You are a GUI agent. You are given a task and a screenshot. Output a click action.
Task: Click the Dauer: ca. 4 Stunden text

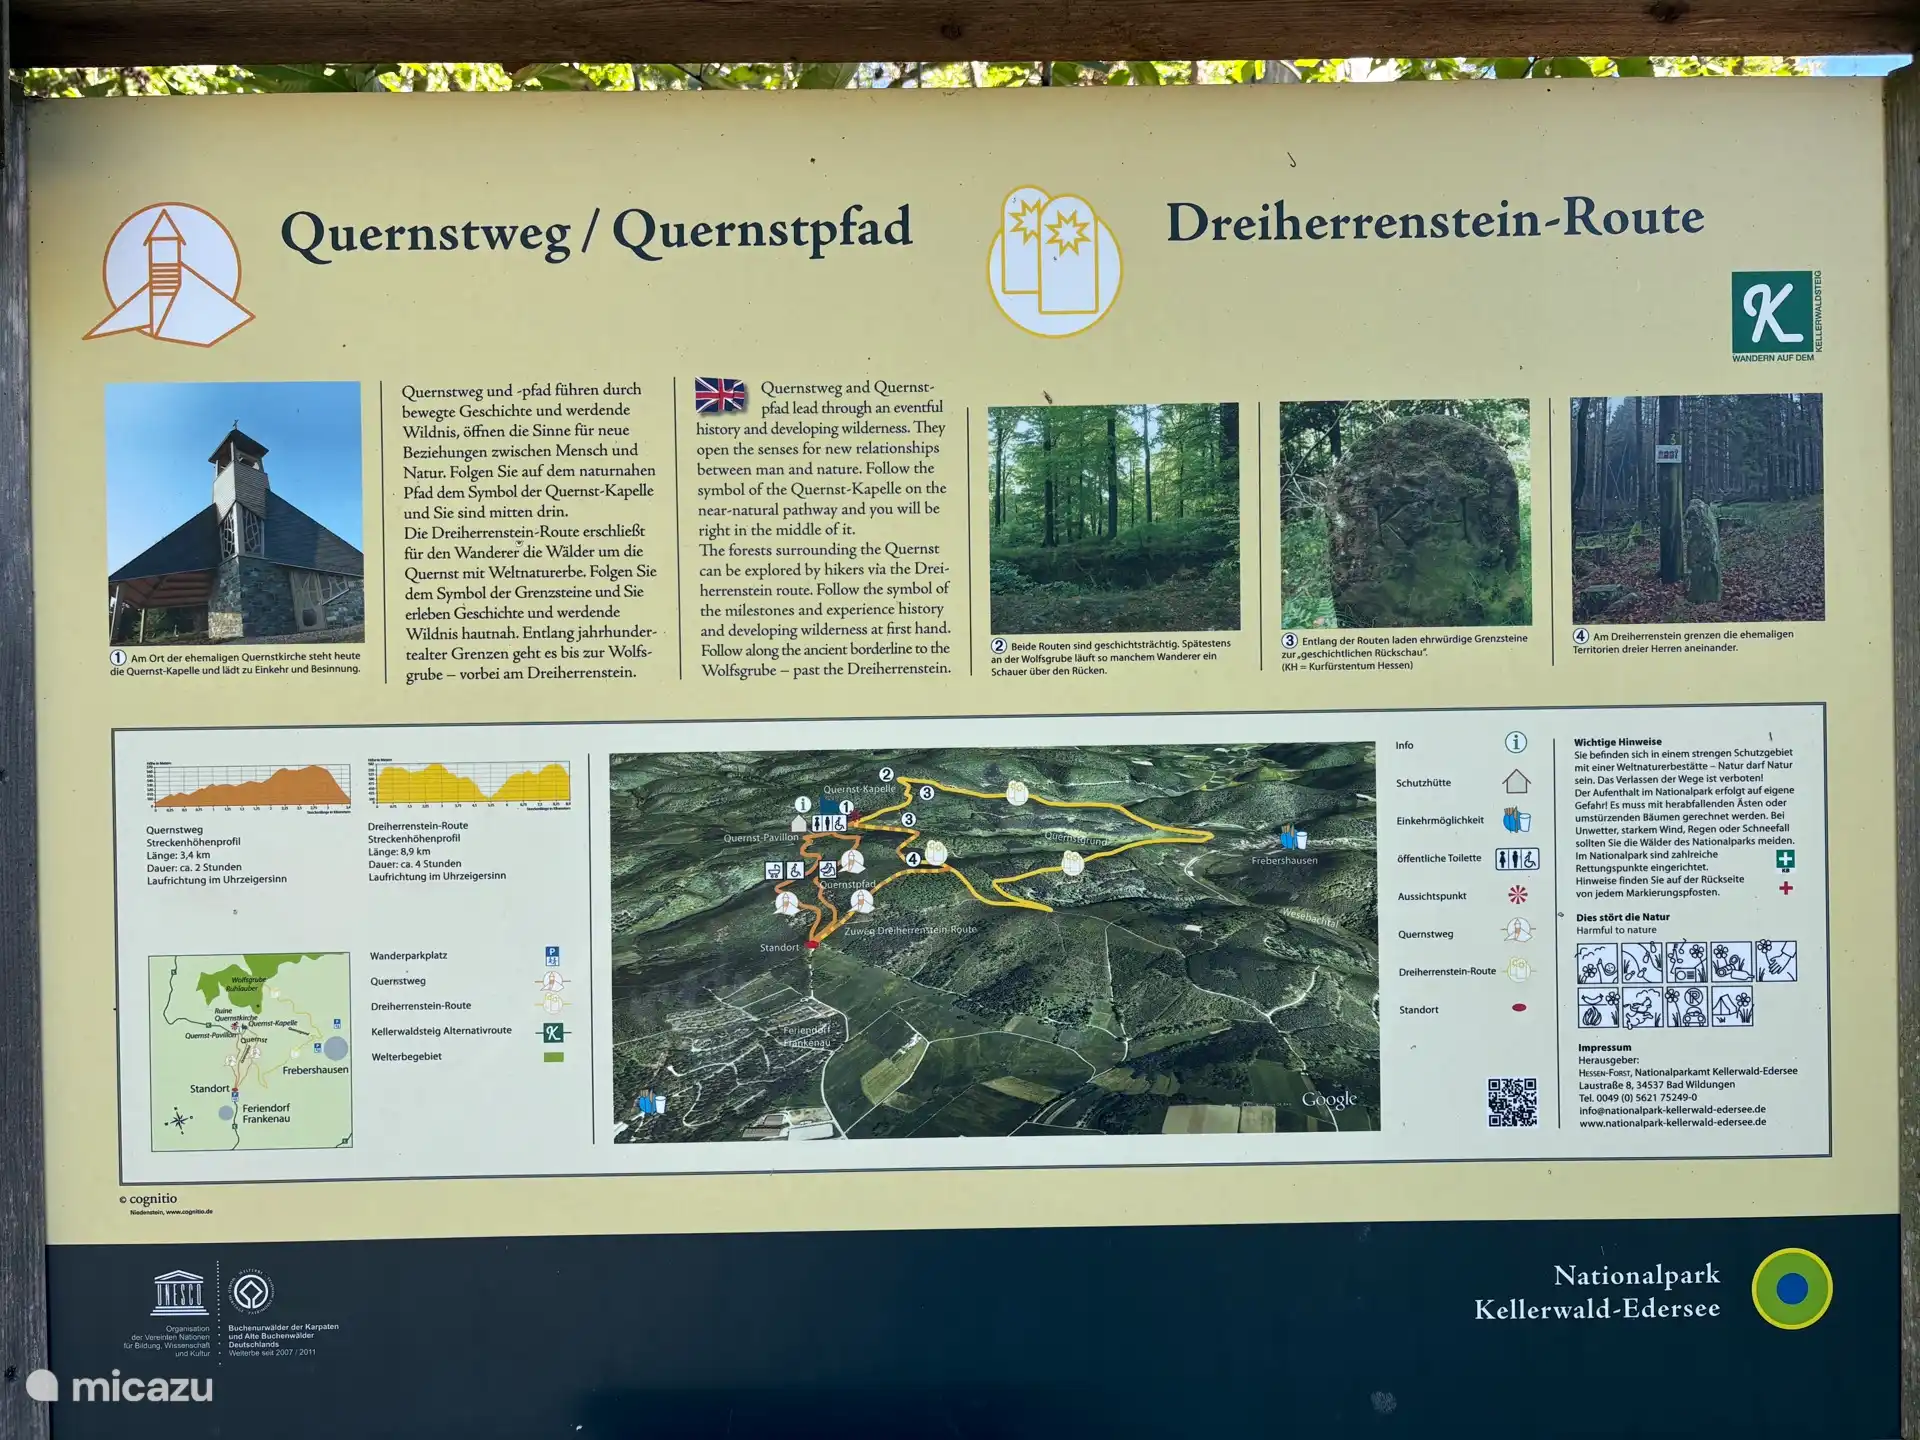pyautogui.click(x=414, y=863)
